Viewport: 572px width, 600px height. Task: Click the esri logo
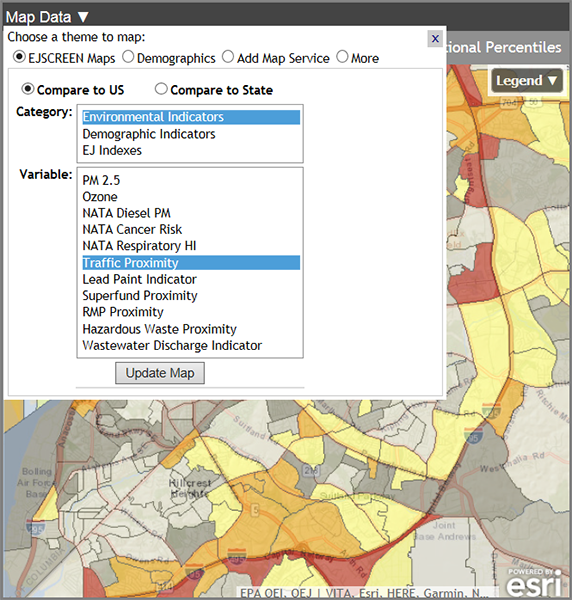534,583
